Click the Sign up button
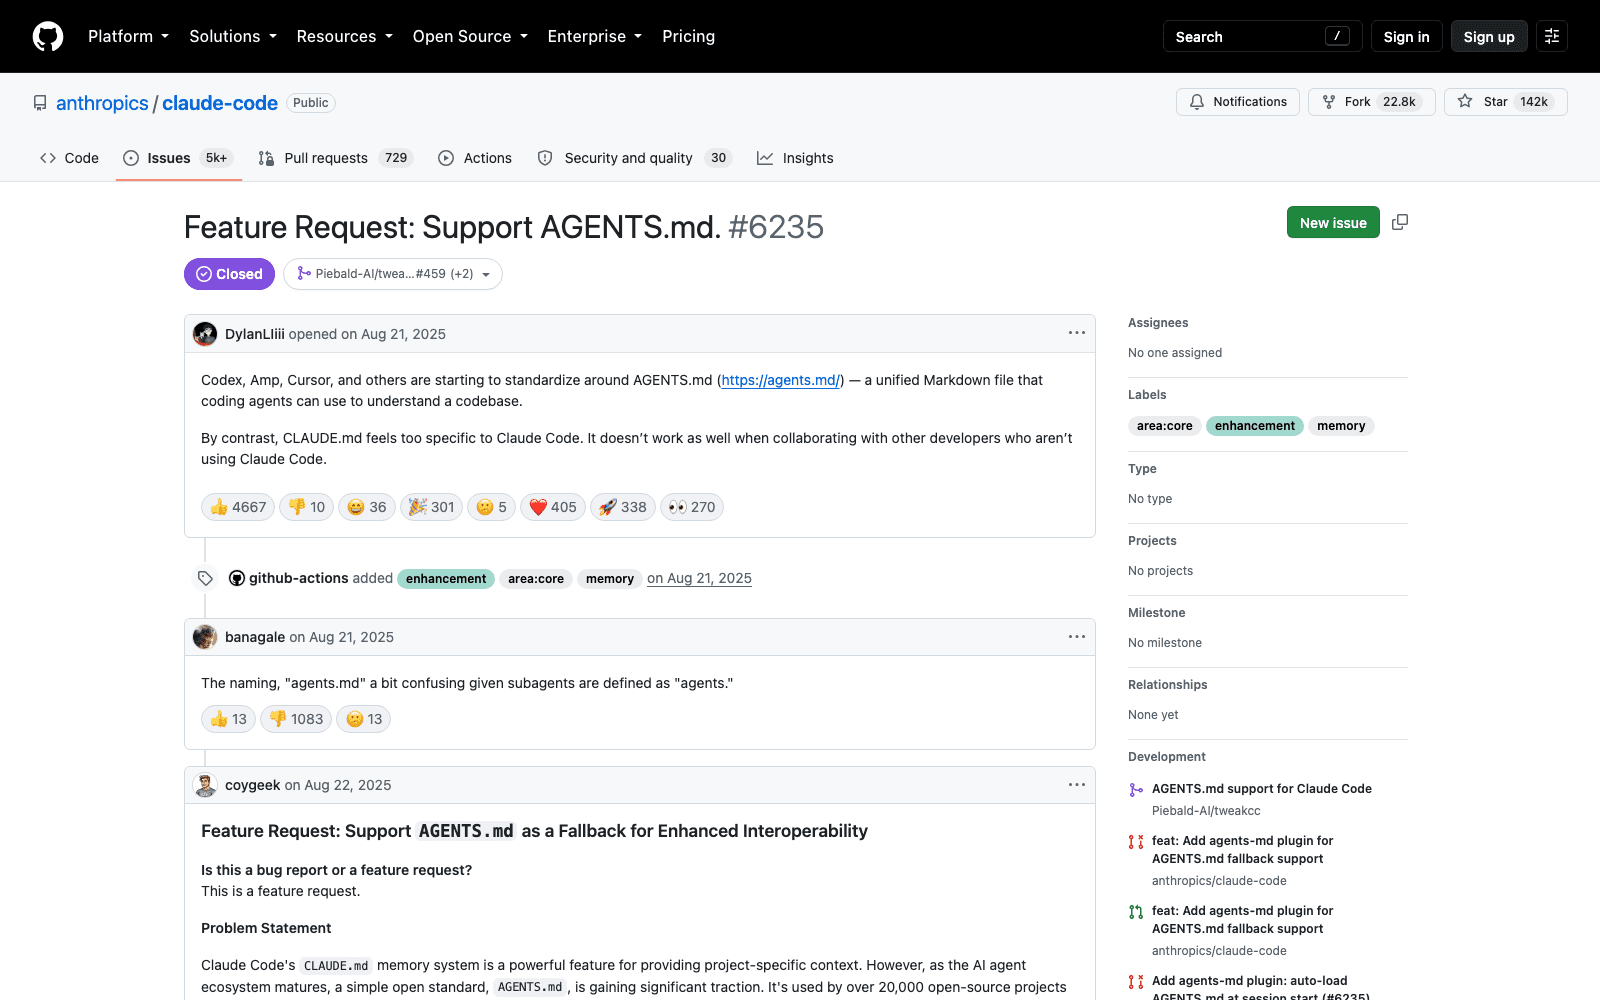This screenshot has height=1000, width=1600. [1489, 36]
